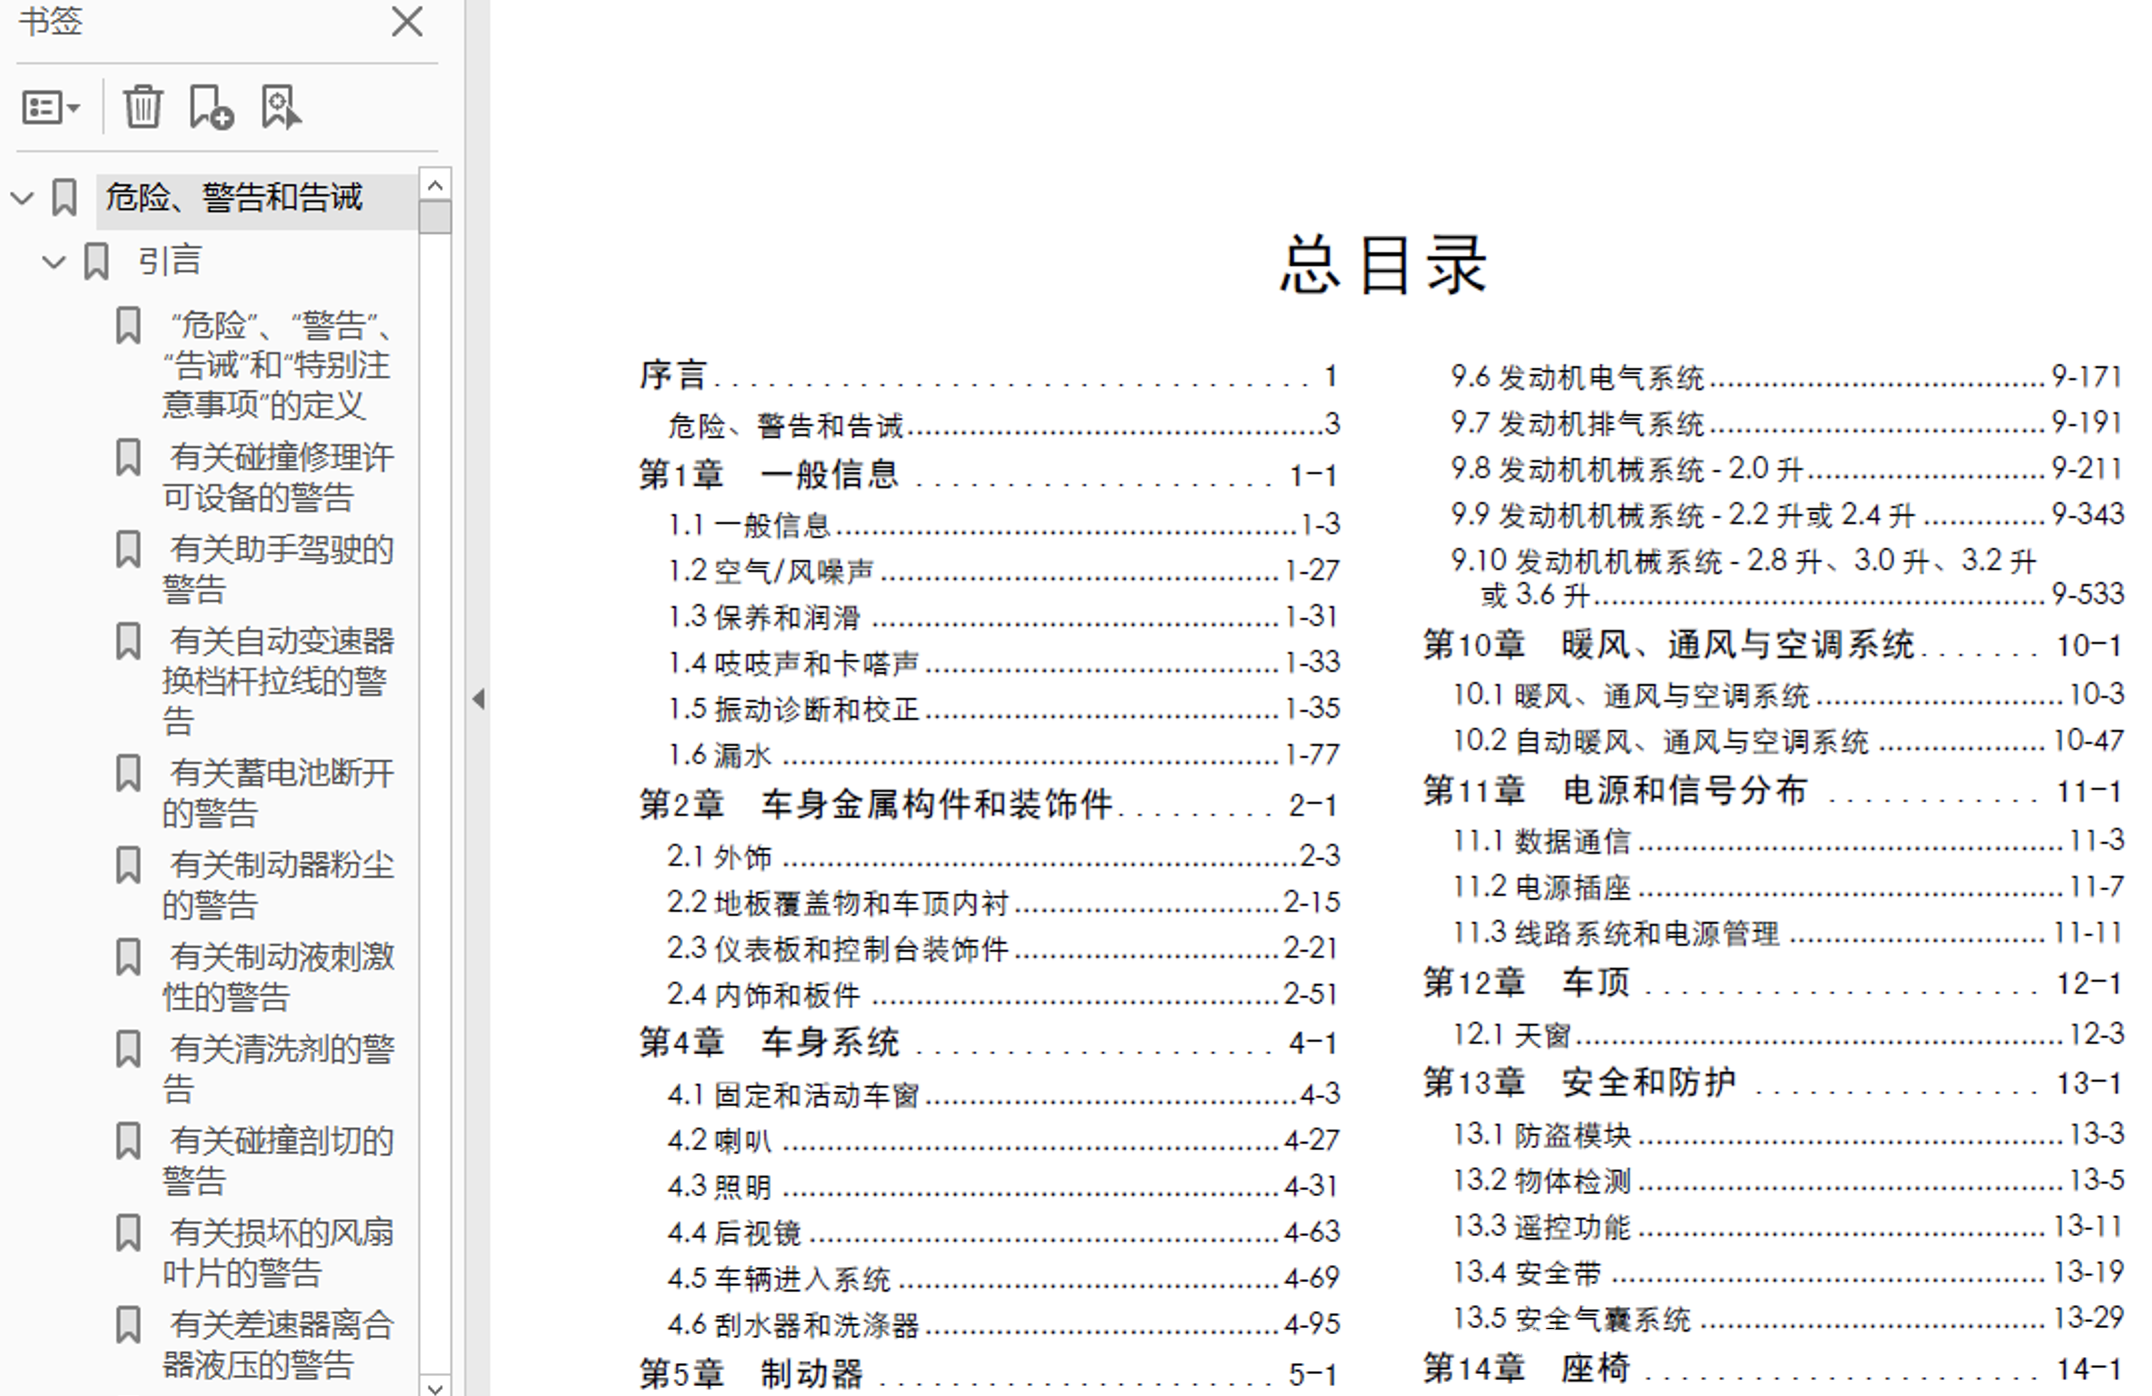
Task: Open bookmark 有关损坏的风扇叶片的警告
Action: 279,1253
